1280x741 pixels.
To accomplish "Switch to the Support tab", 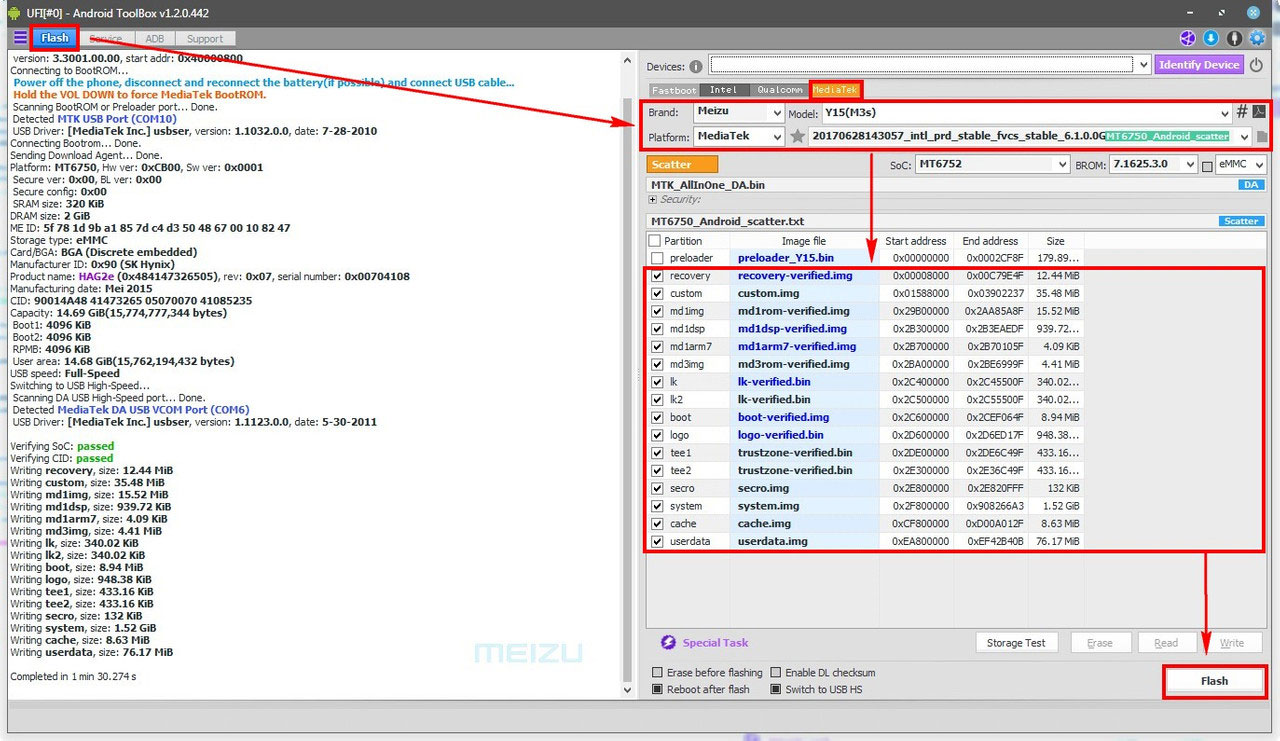I will coord(205,39).
